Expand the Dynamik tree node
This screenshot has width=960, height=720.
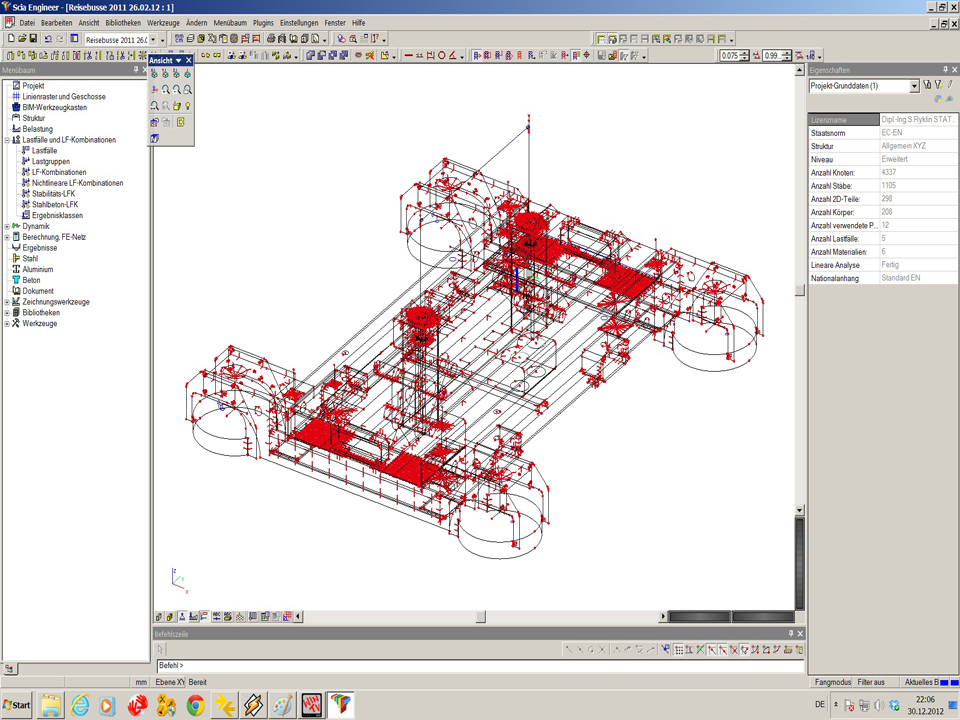click(x=7, y=227)
